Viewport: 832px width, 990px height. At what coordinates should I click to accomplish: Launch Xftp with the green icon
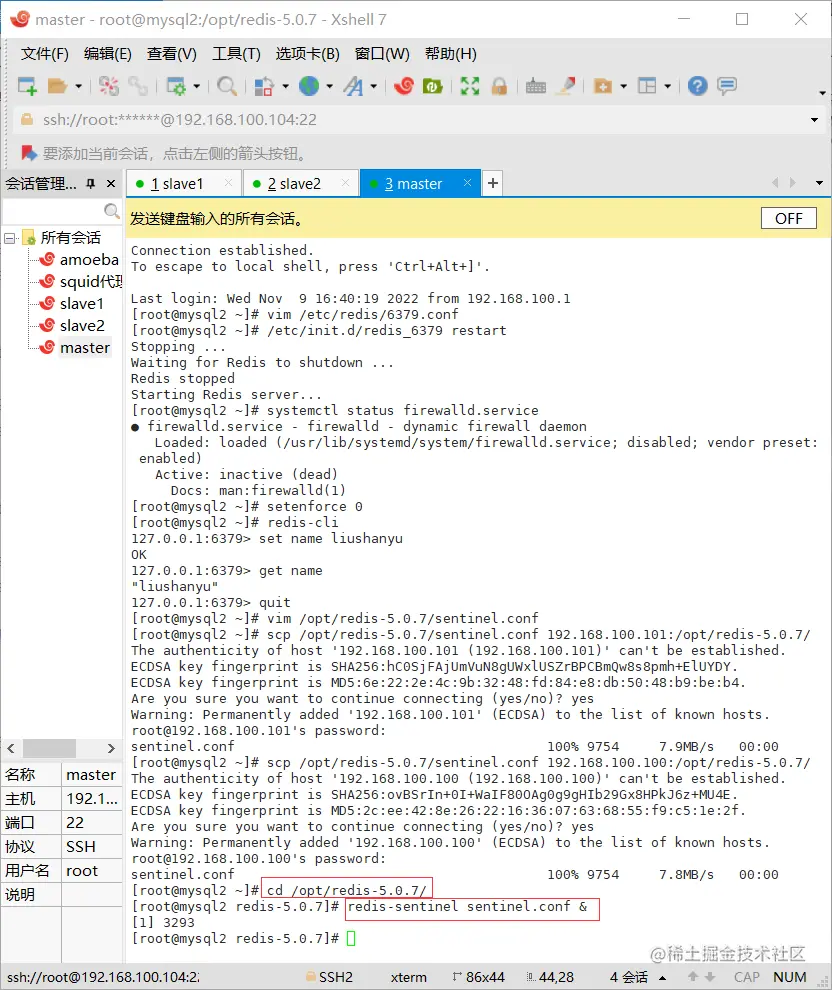pos(432,86)
